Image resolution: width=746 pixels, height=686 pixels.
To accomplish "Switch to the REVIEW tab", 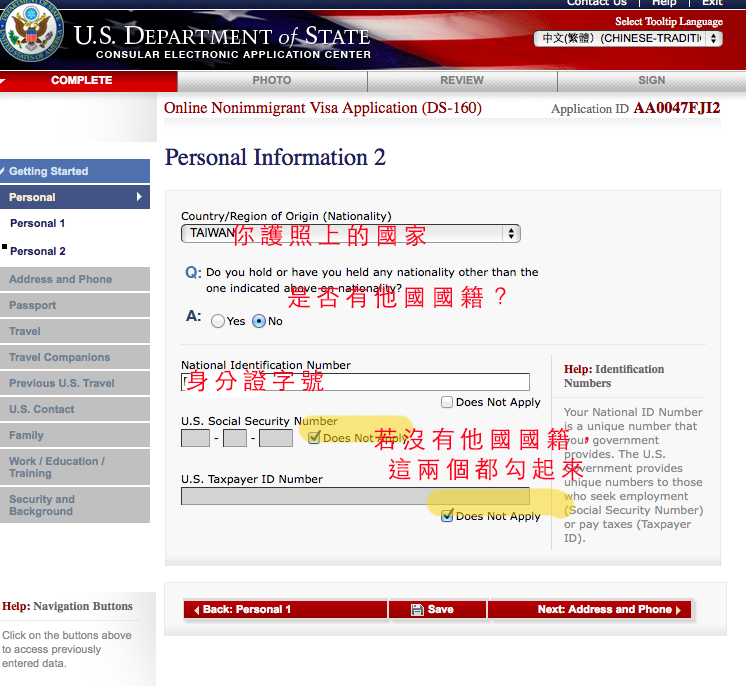I will (x=462, y=80).
